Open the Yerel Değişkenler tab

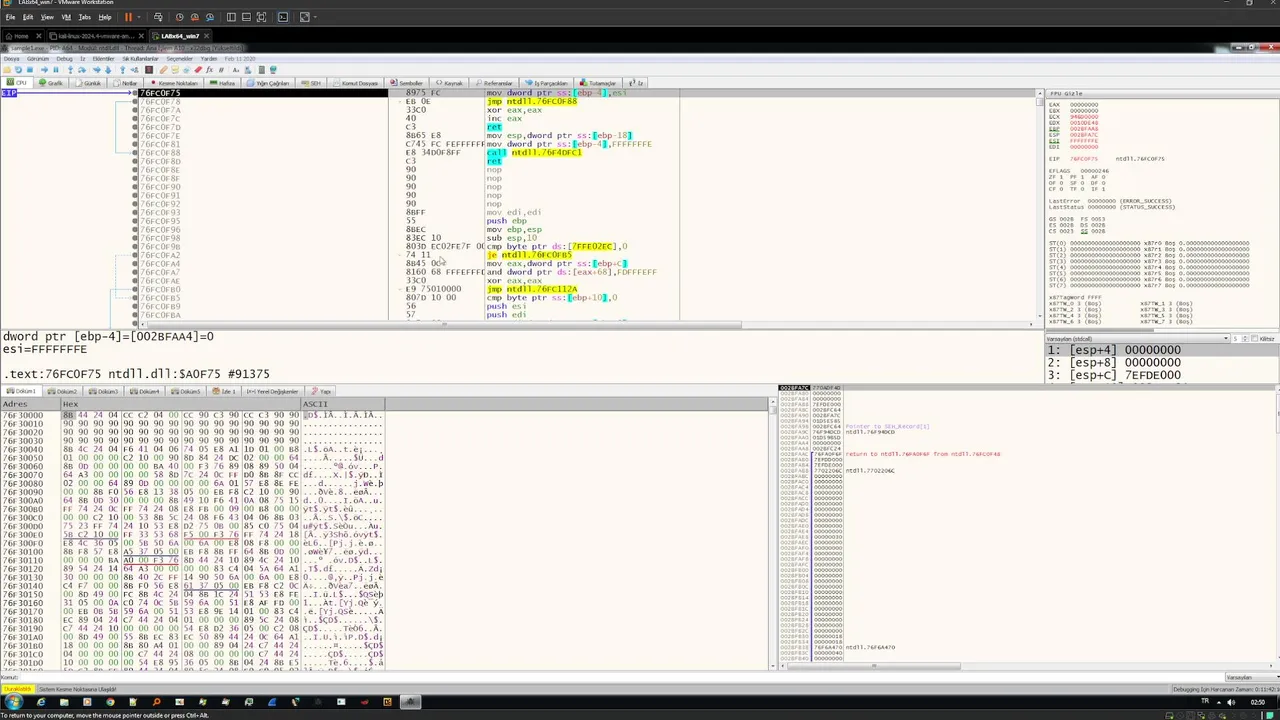pos(275,391)
